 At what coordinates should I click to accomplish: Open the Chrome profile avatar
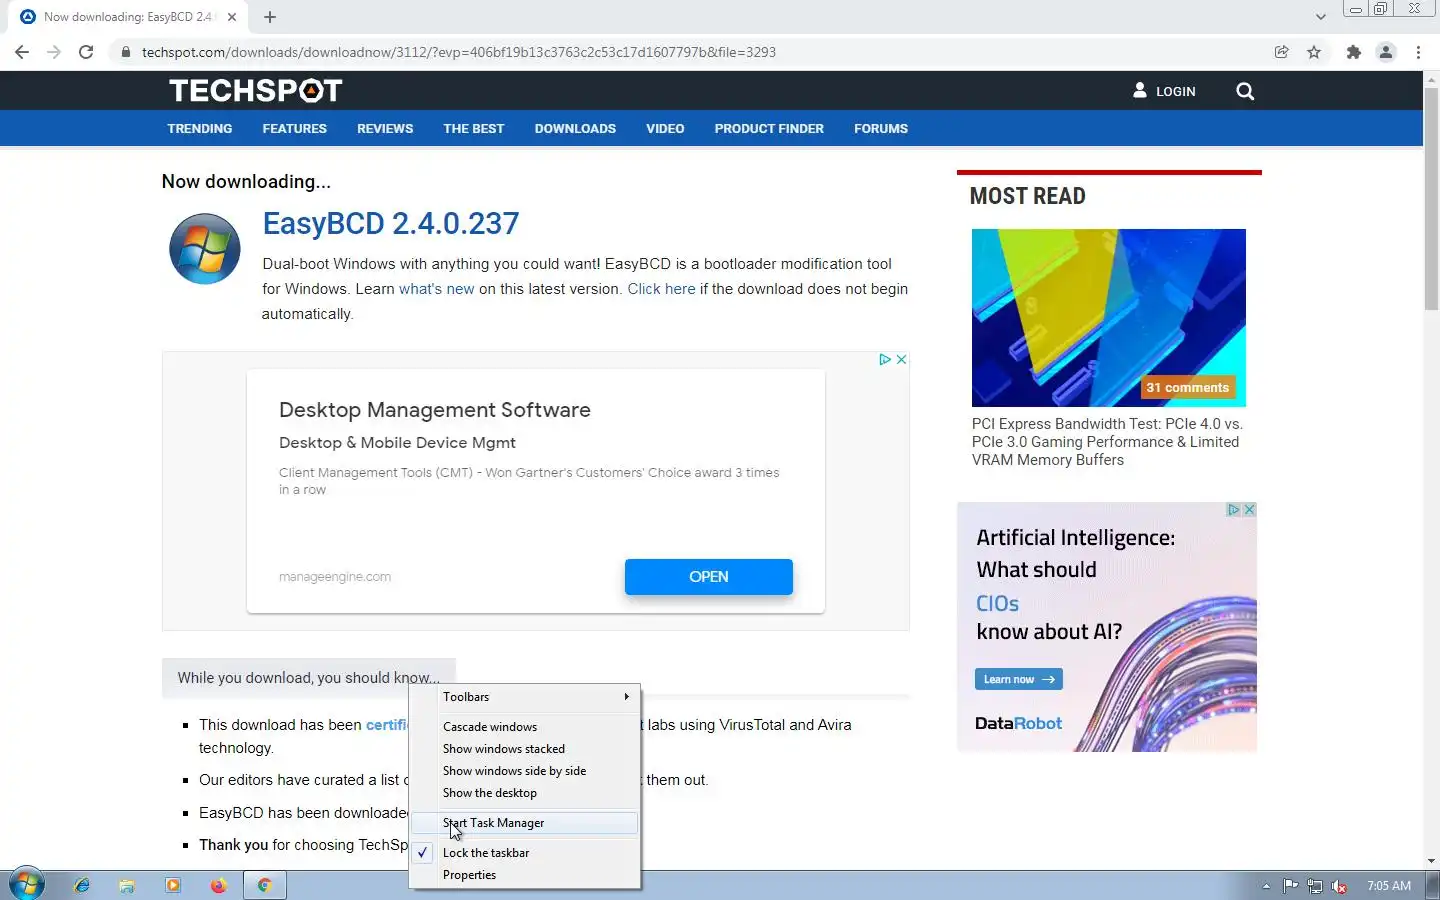[x=1386, y=52]
